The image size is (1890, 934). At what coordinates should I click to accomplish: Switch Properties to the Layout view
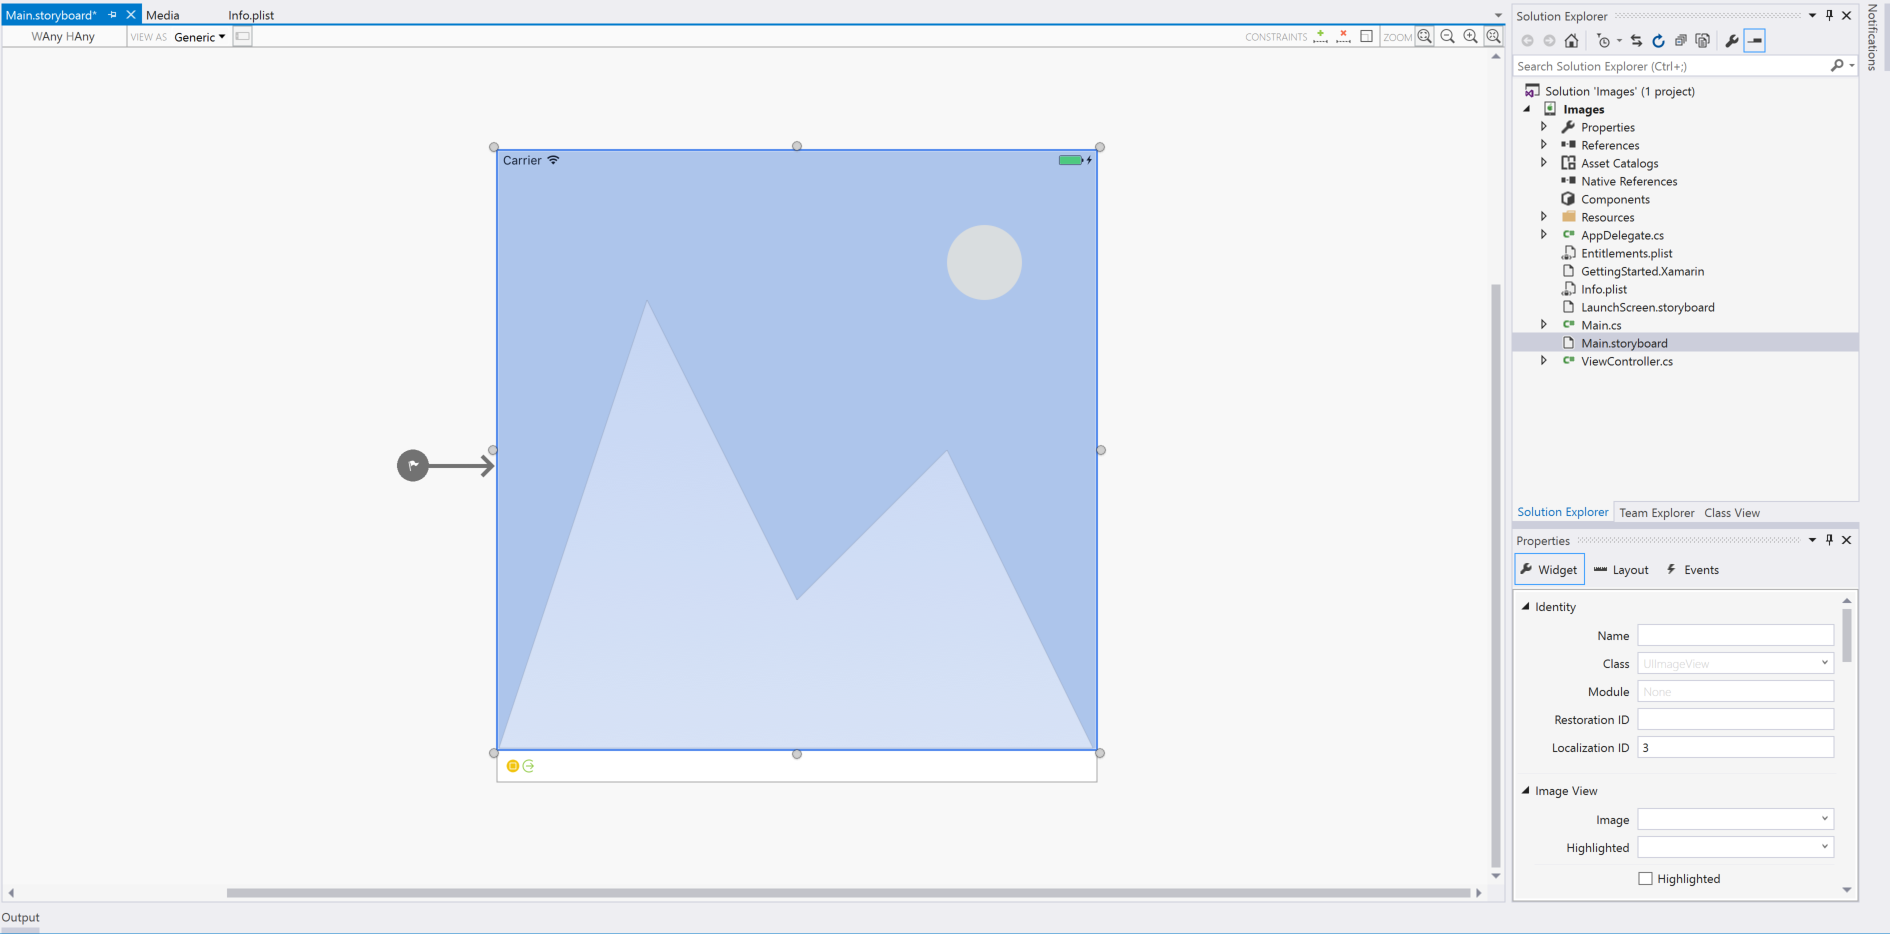pyautogui.click(x=1621, y=569)
